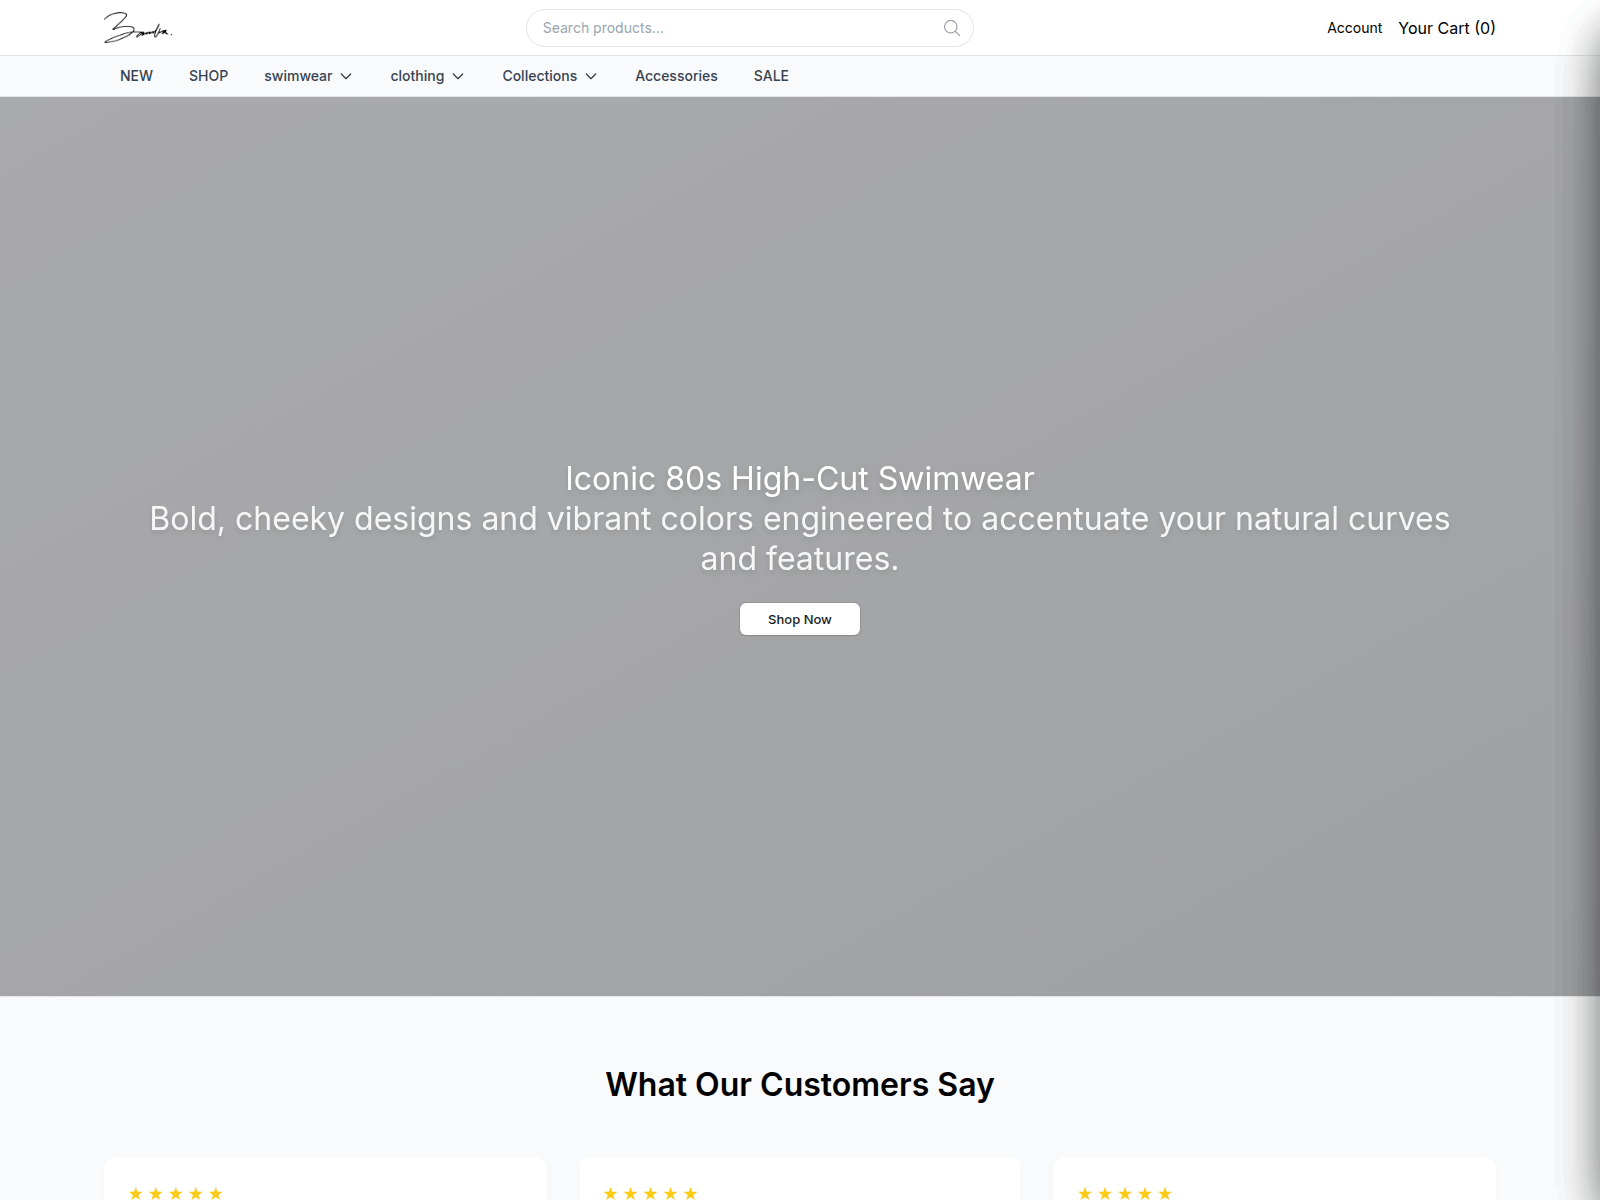Click the What Our Customers Say heading
Viewport: 1600px width, 1200px height.
tap(800, 1085)
